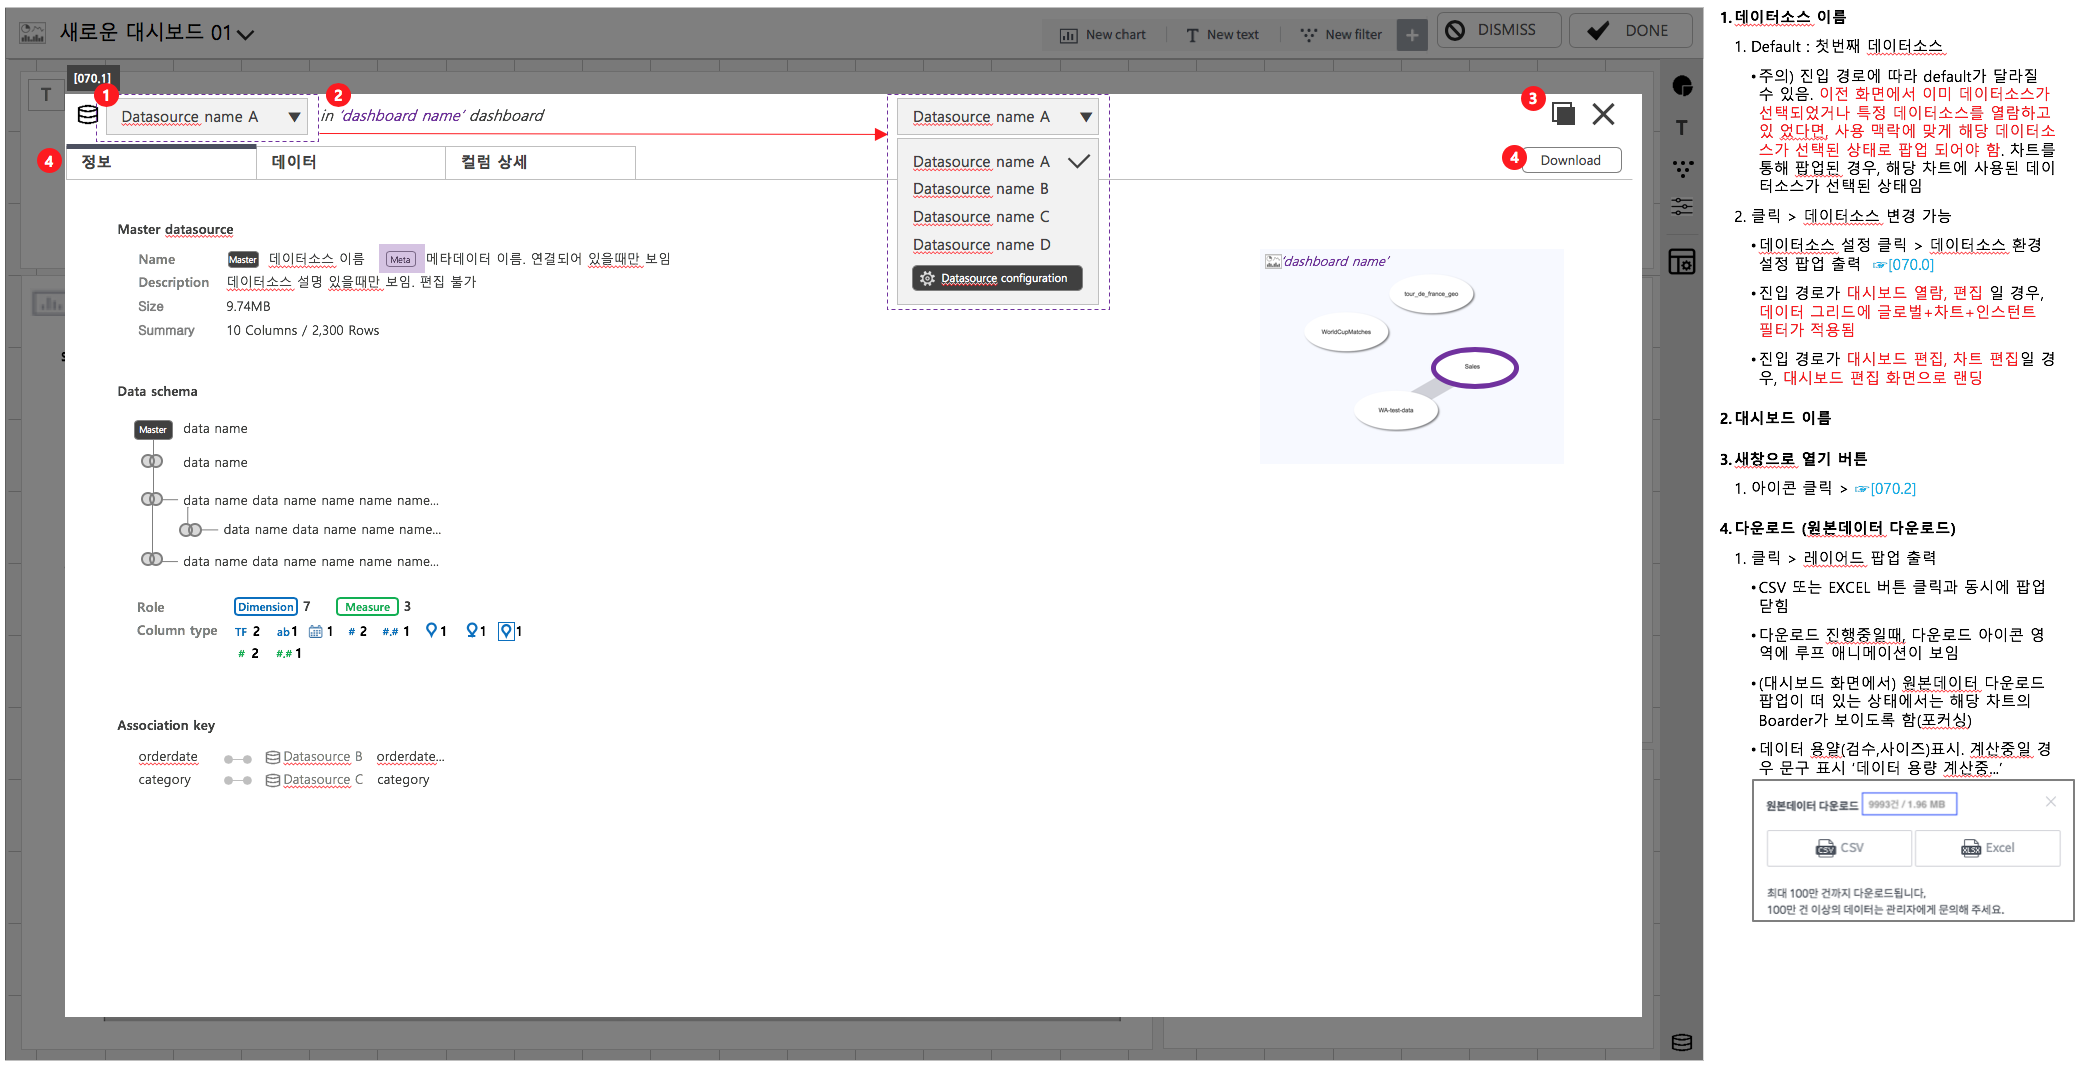Select Datasource name C from the dropdown list
Image resolution: width=2081 pixels, height=1065 pixels.
coord(981,216)
